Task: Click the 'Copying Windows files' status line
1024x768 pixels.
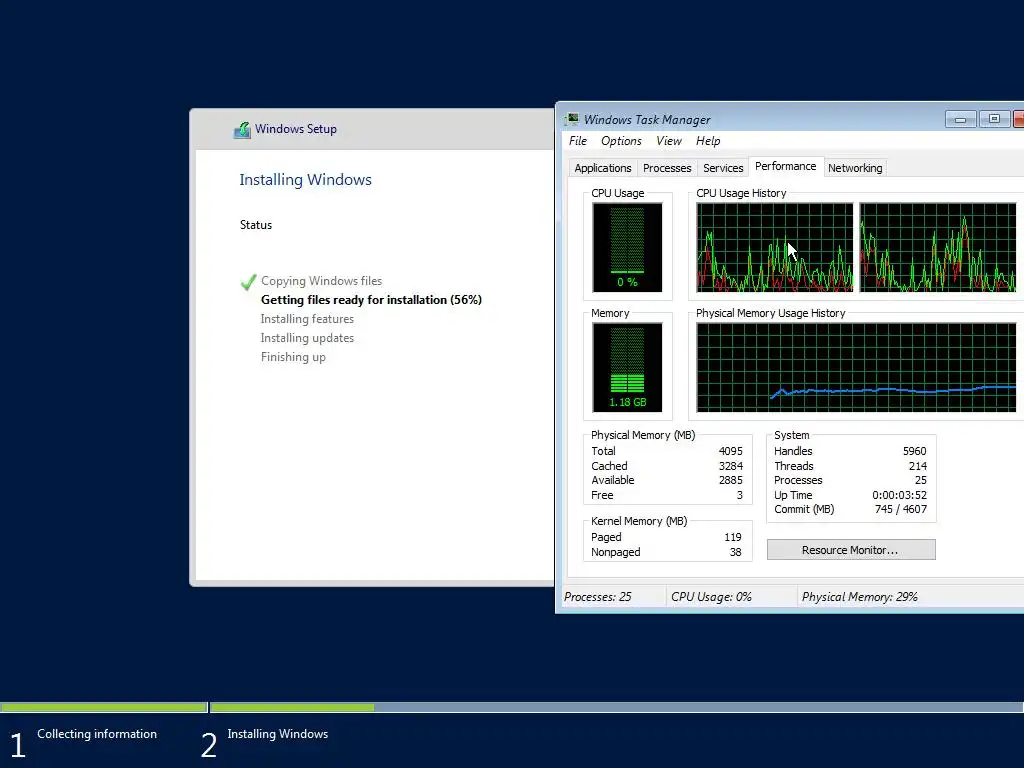Action: (321, 281)
